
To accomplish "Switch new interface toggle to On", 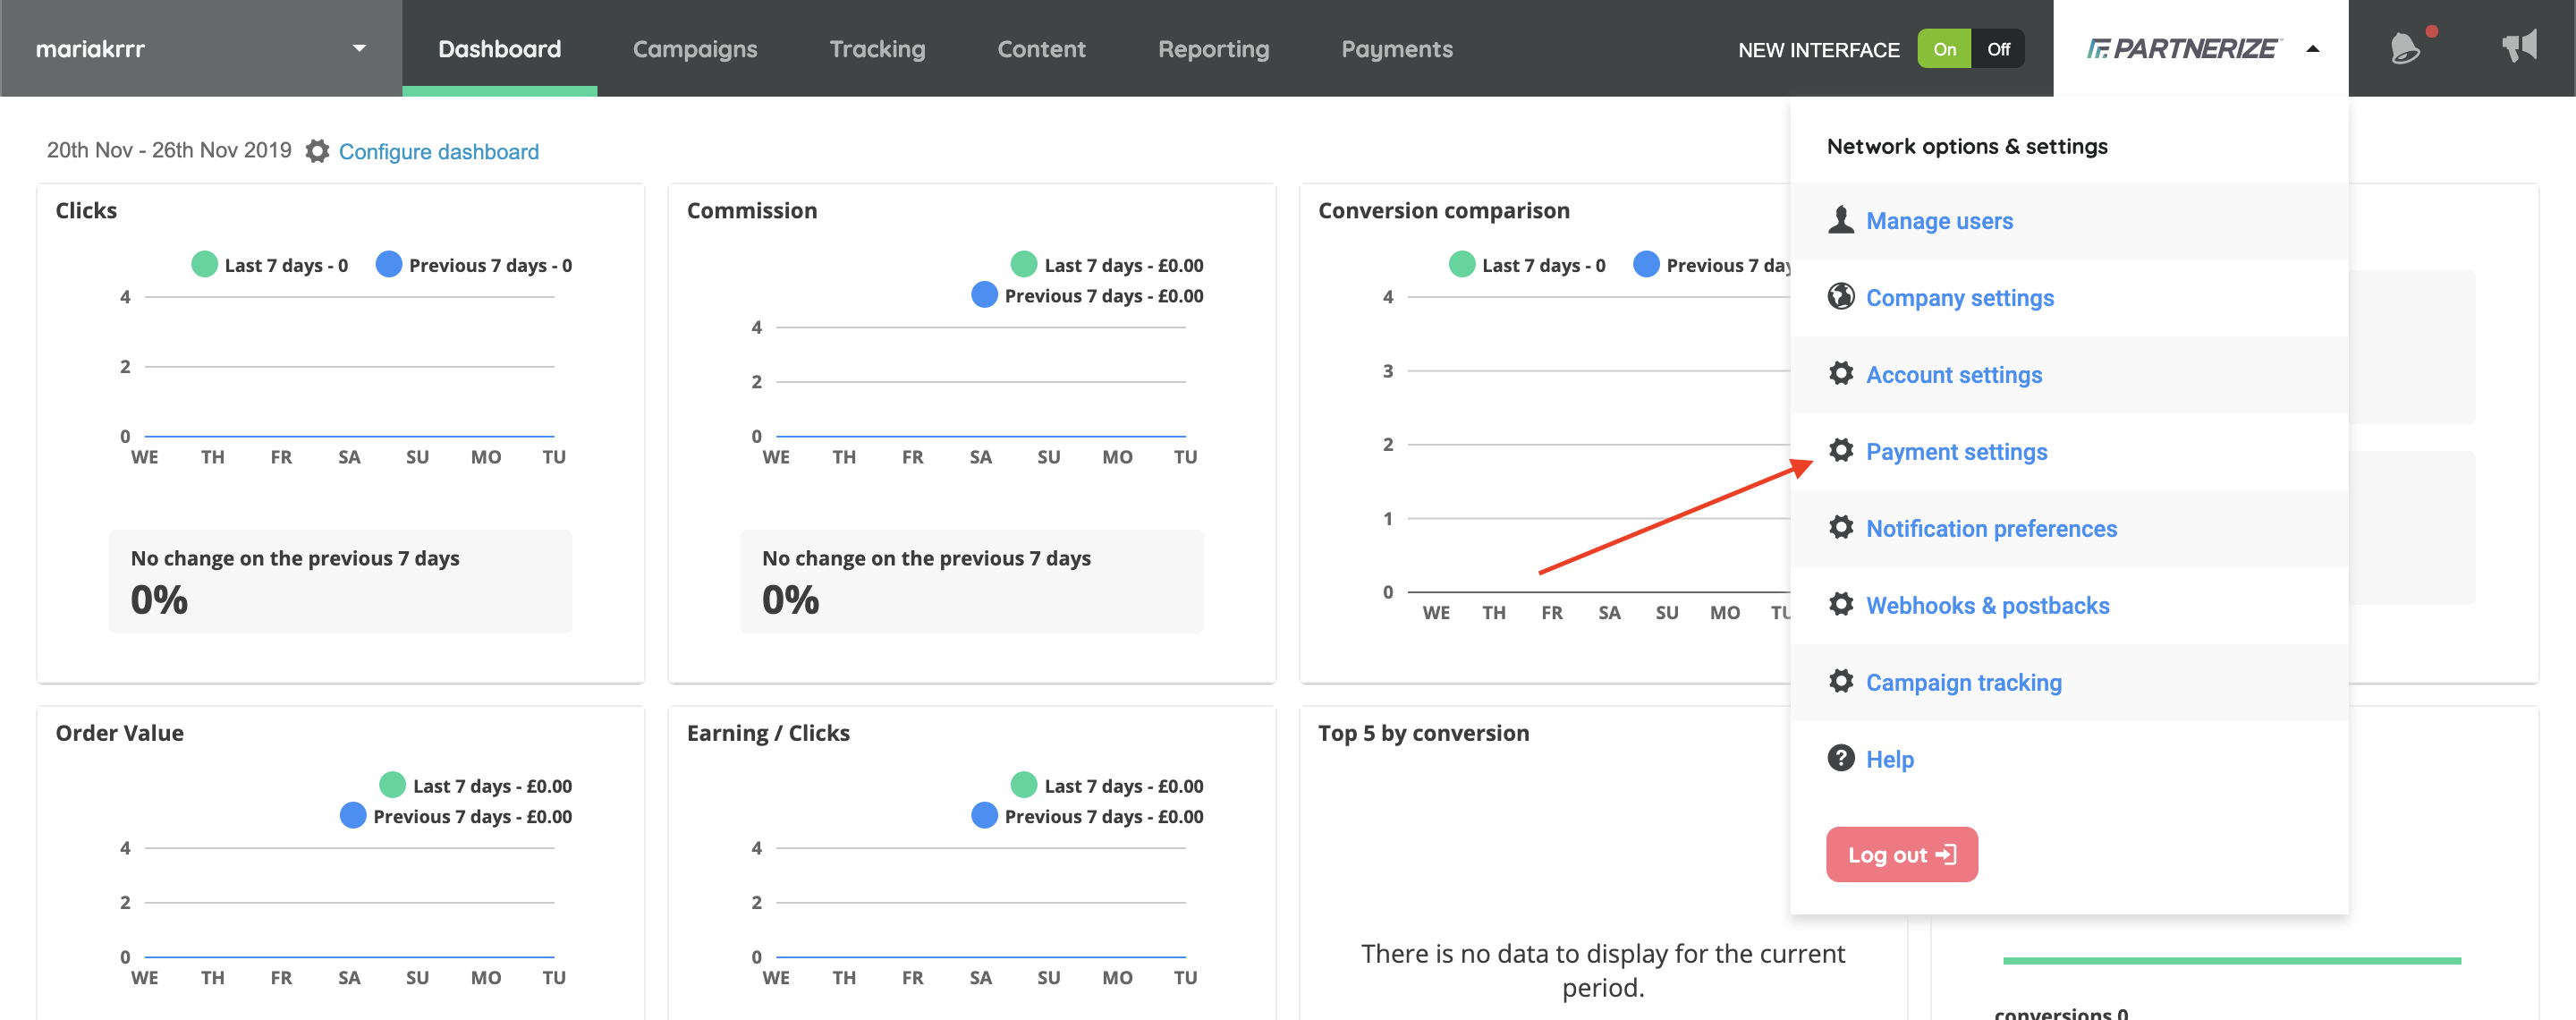I will (x=1943, y=49).
